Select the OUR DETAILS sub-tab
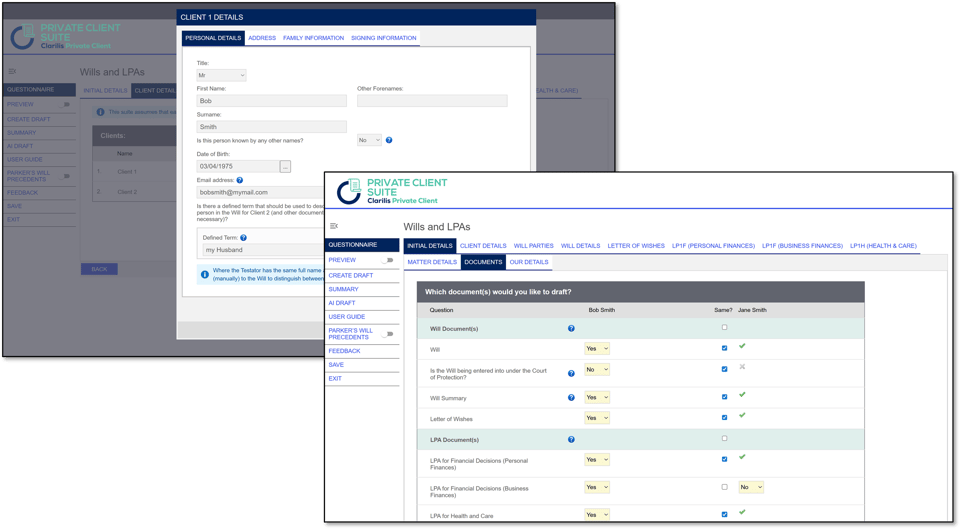The height and width of the screenshot is (529, 960). pos(529,262)
